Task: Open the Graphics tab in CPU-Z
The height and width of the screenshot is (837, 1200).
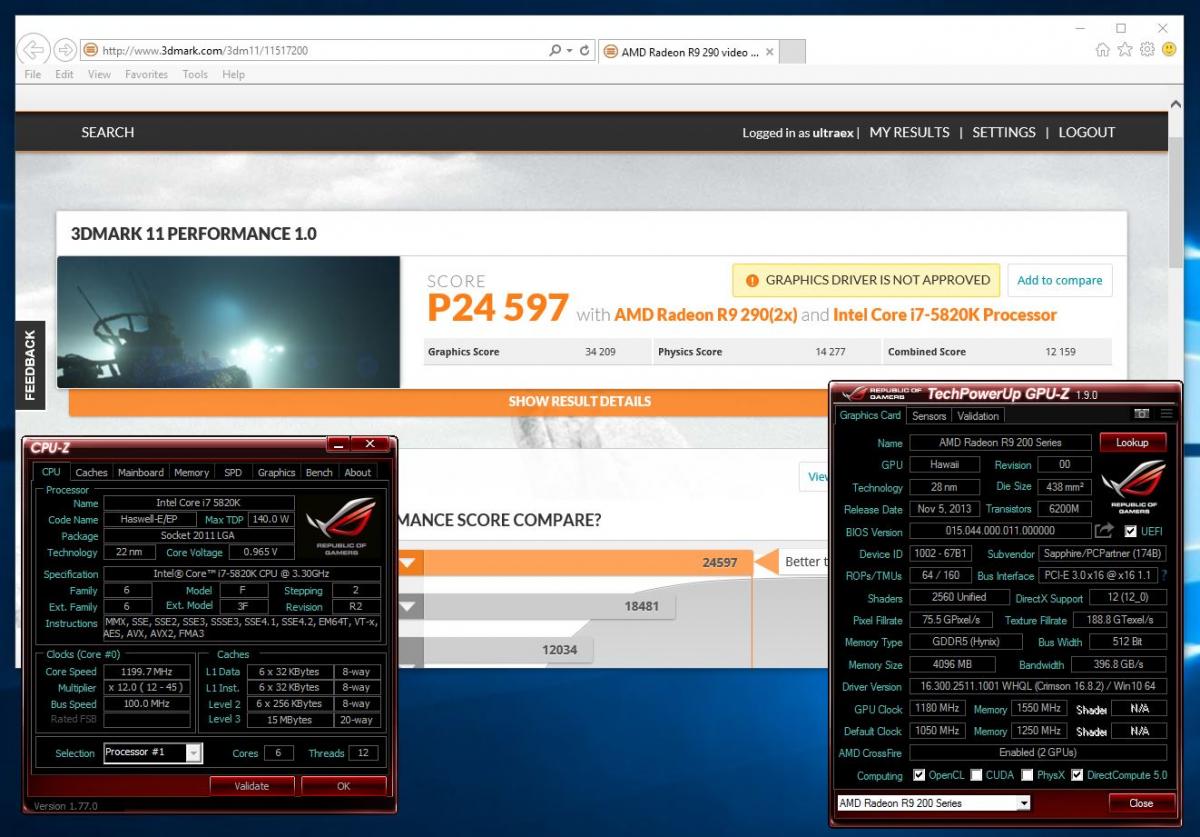Action: [276, 473]
